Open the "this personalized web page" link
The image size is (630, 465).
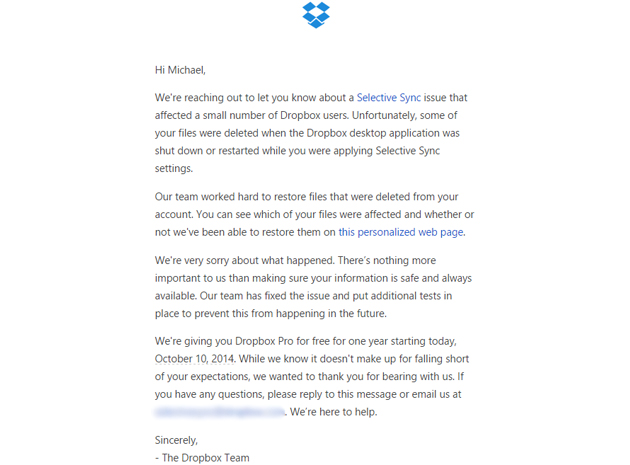pos(401,232)
